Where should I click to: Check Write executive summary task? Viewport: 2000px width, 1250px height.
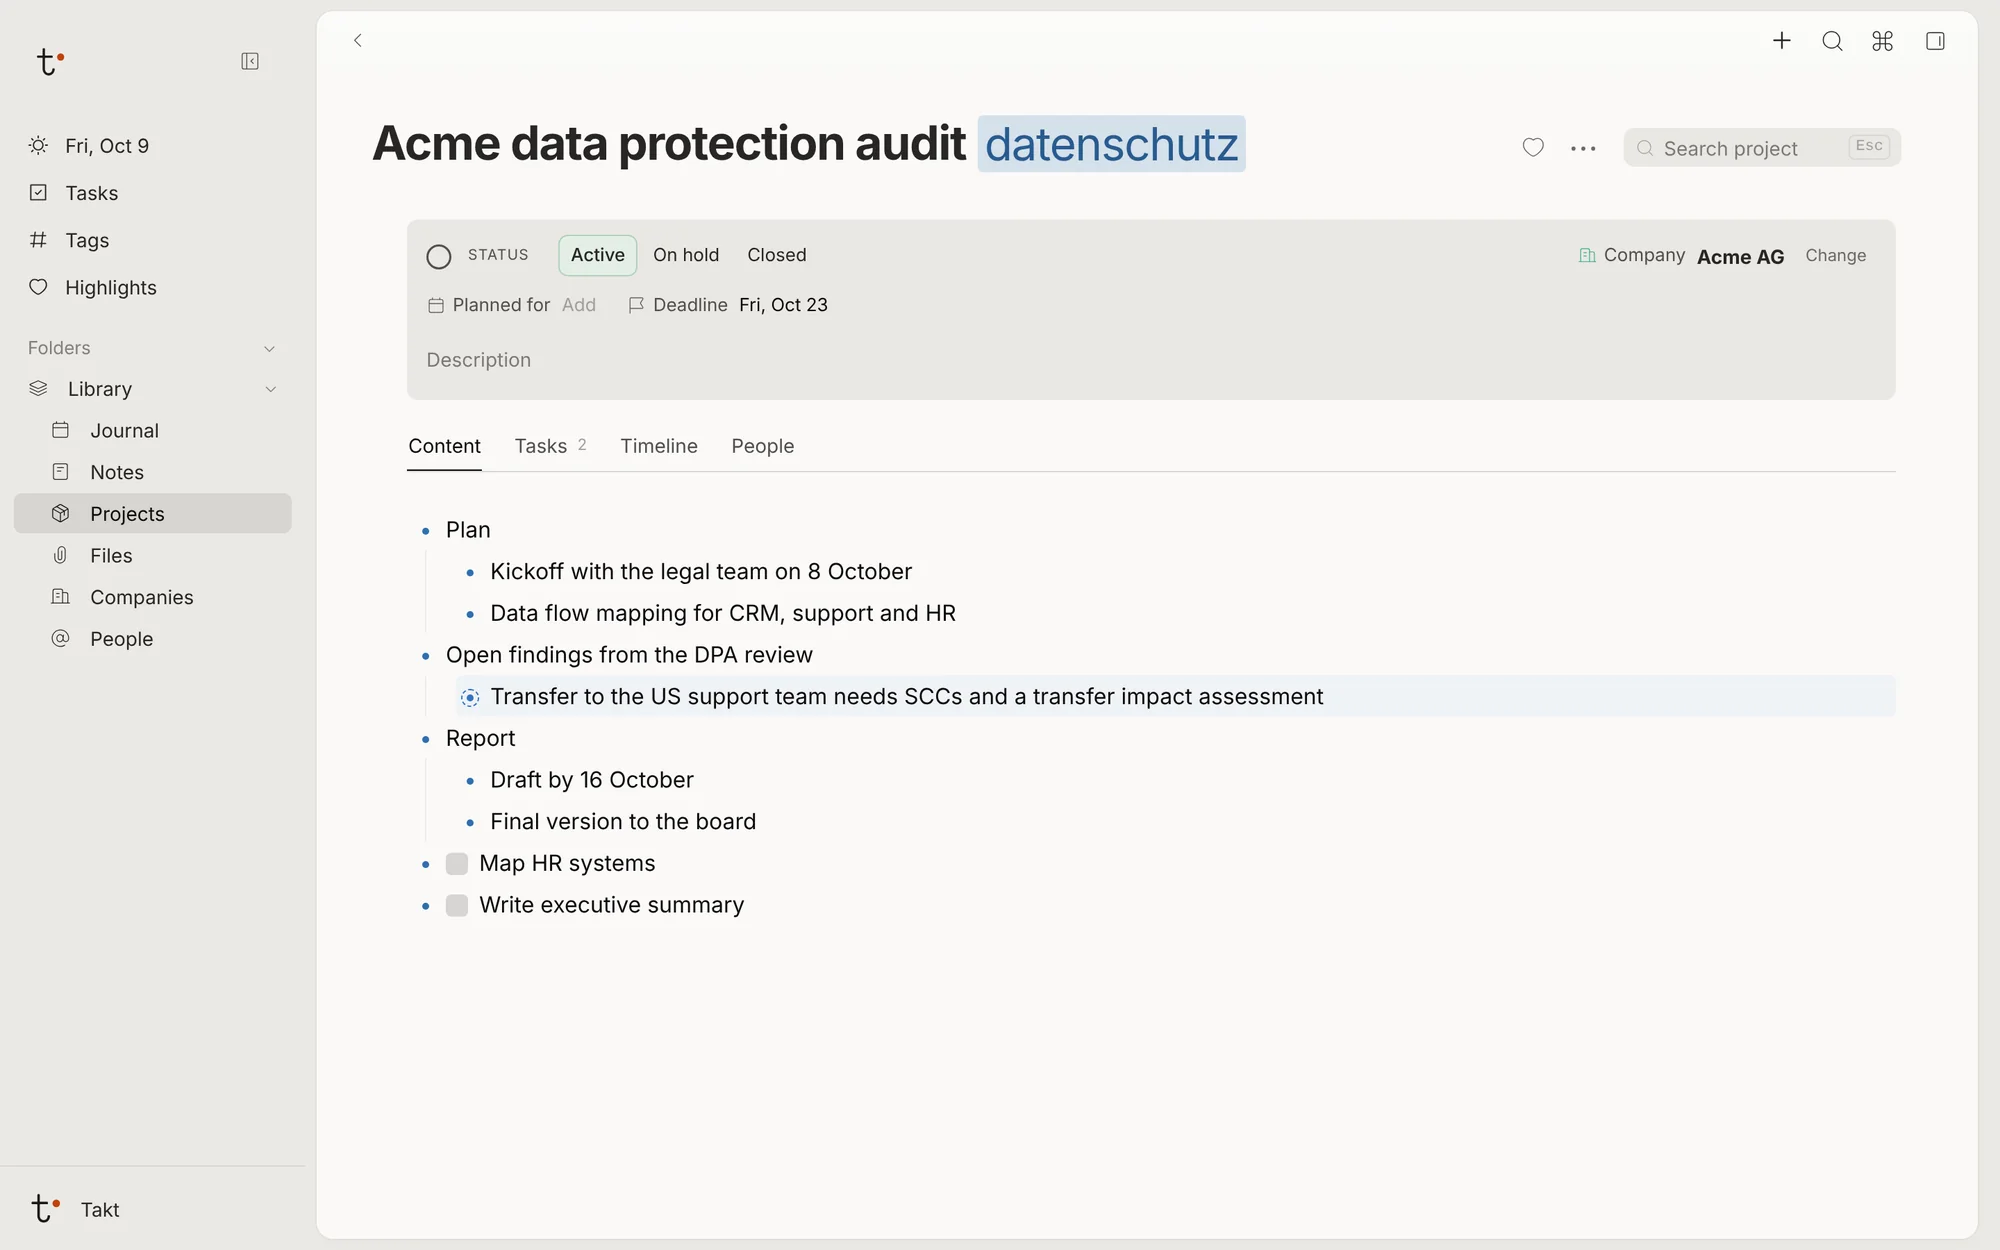(x=457, y=905)
